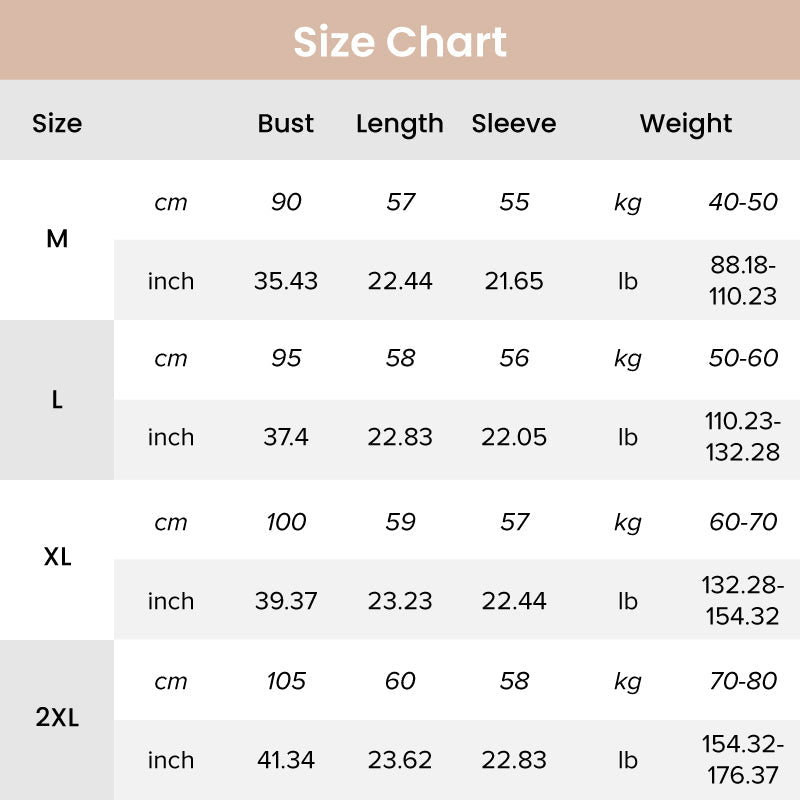800x800 pixels.
Task: Select the 132.28-154.32 lb weight cell
Action: pos(743,601)
